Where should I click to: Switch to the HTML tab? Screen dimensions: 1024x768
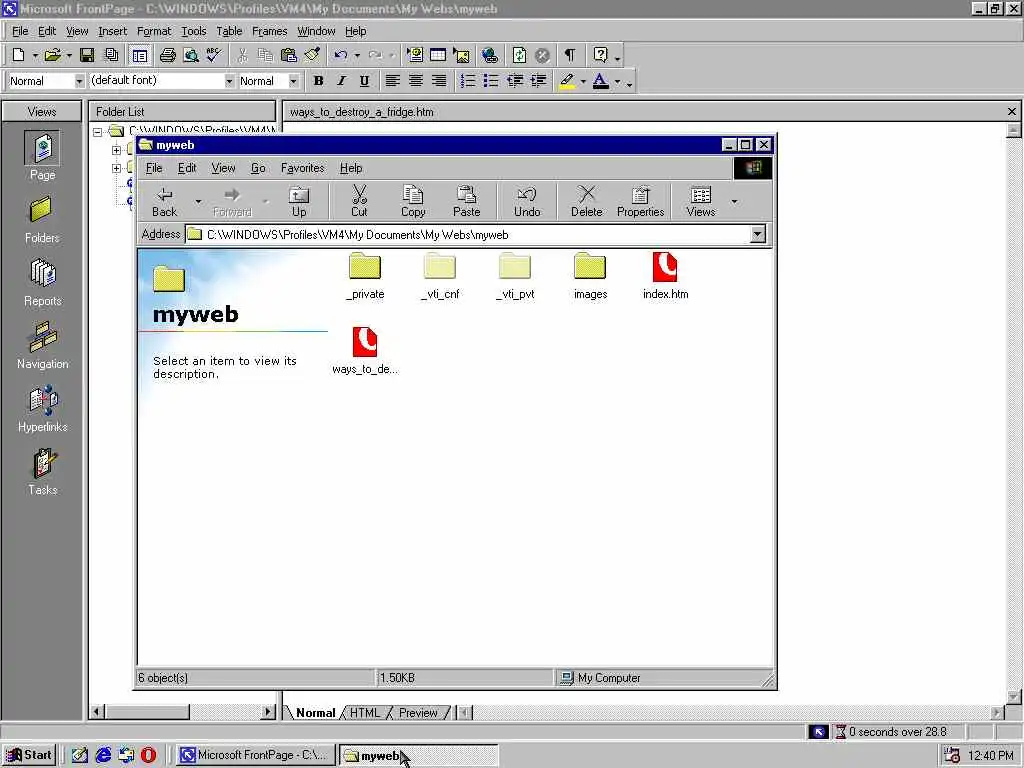(x=364, y=712)
